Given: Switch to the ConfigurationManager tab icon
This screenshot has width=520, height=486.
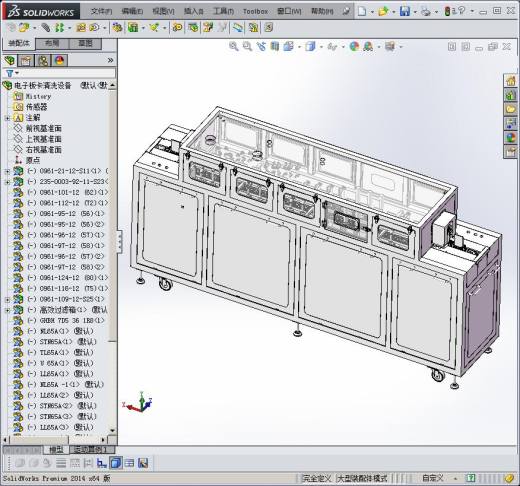Looking at the screenshot, I should (x=43, y=60).
